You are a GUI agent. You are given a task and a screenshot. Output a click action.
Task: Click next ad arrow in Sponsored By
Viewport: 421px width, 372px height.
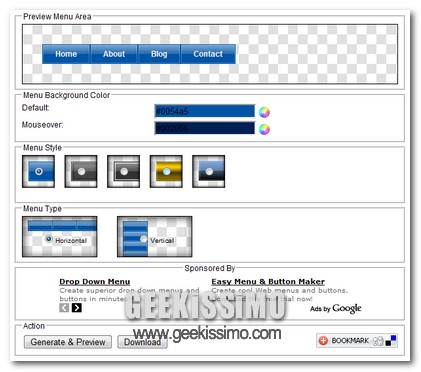77,308
